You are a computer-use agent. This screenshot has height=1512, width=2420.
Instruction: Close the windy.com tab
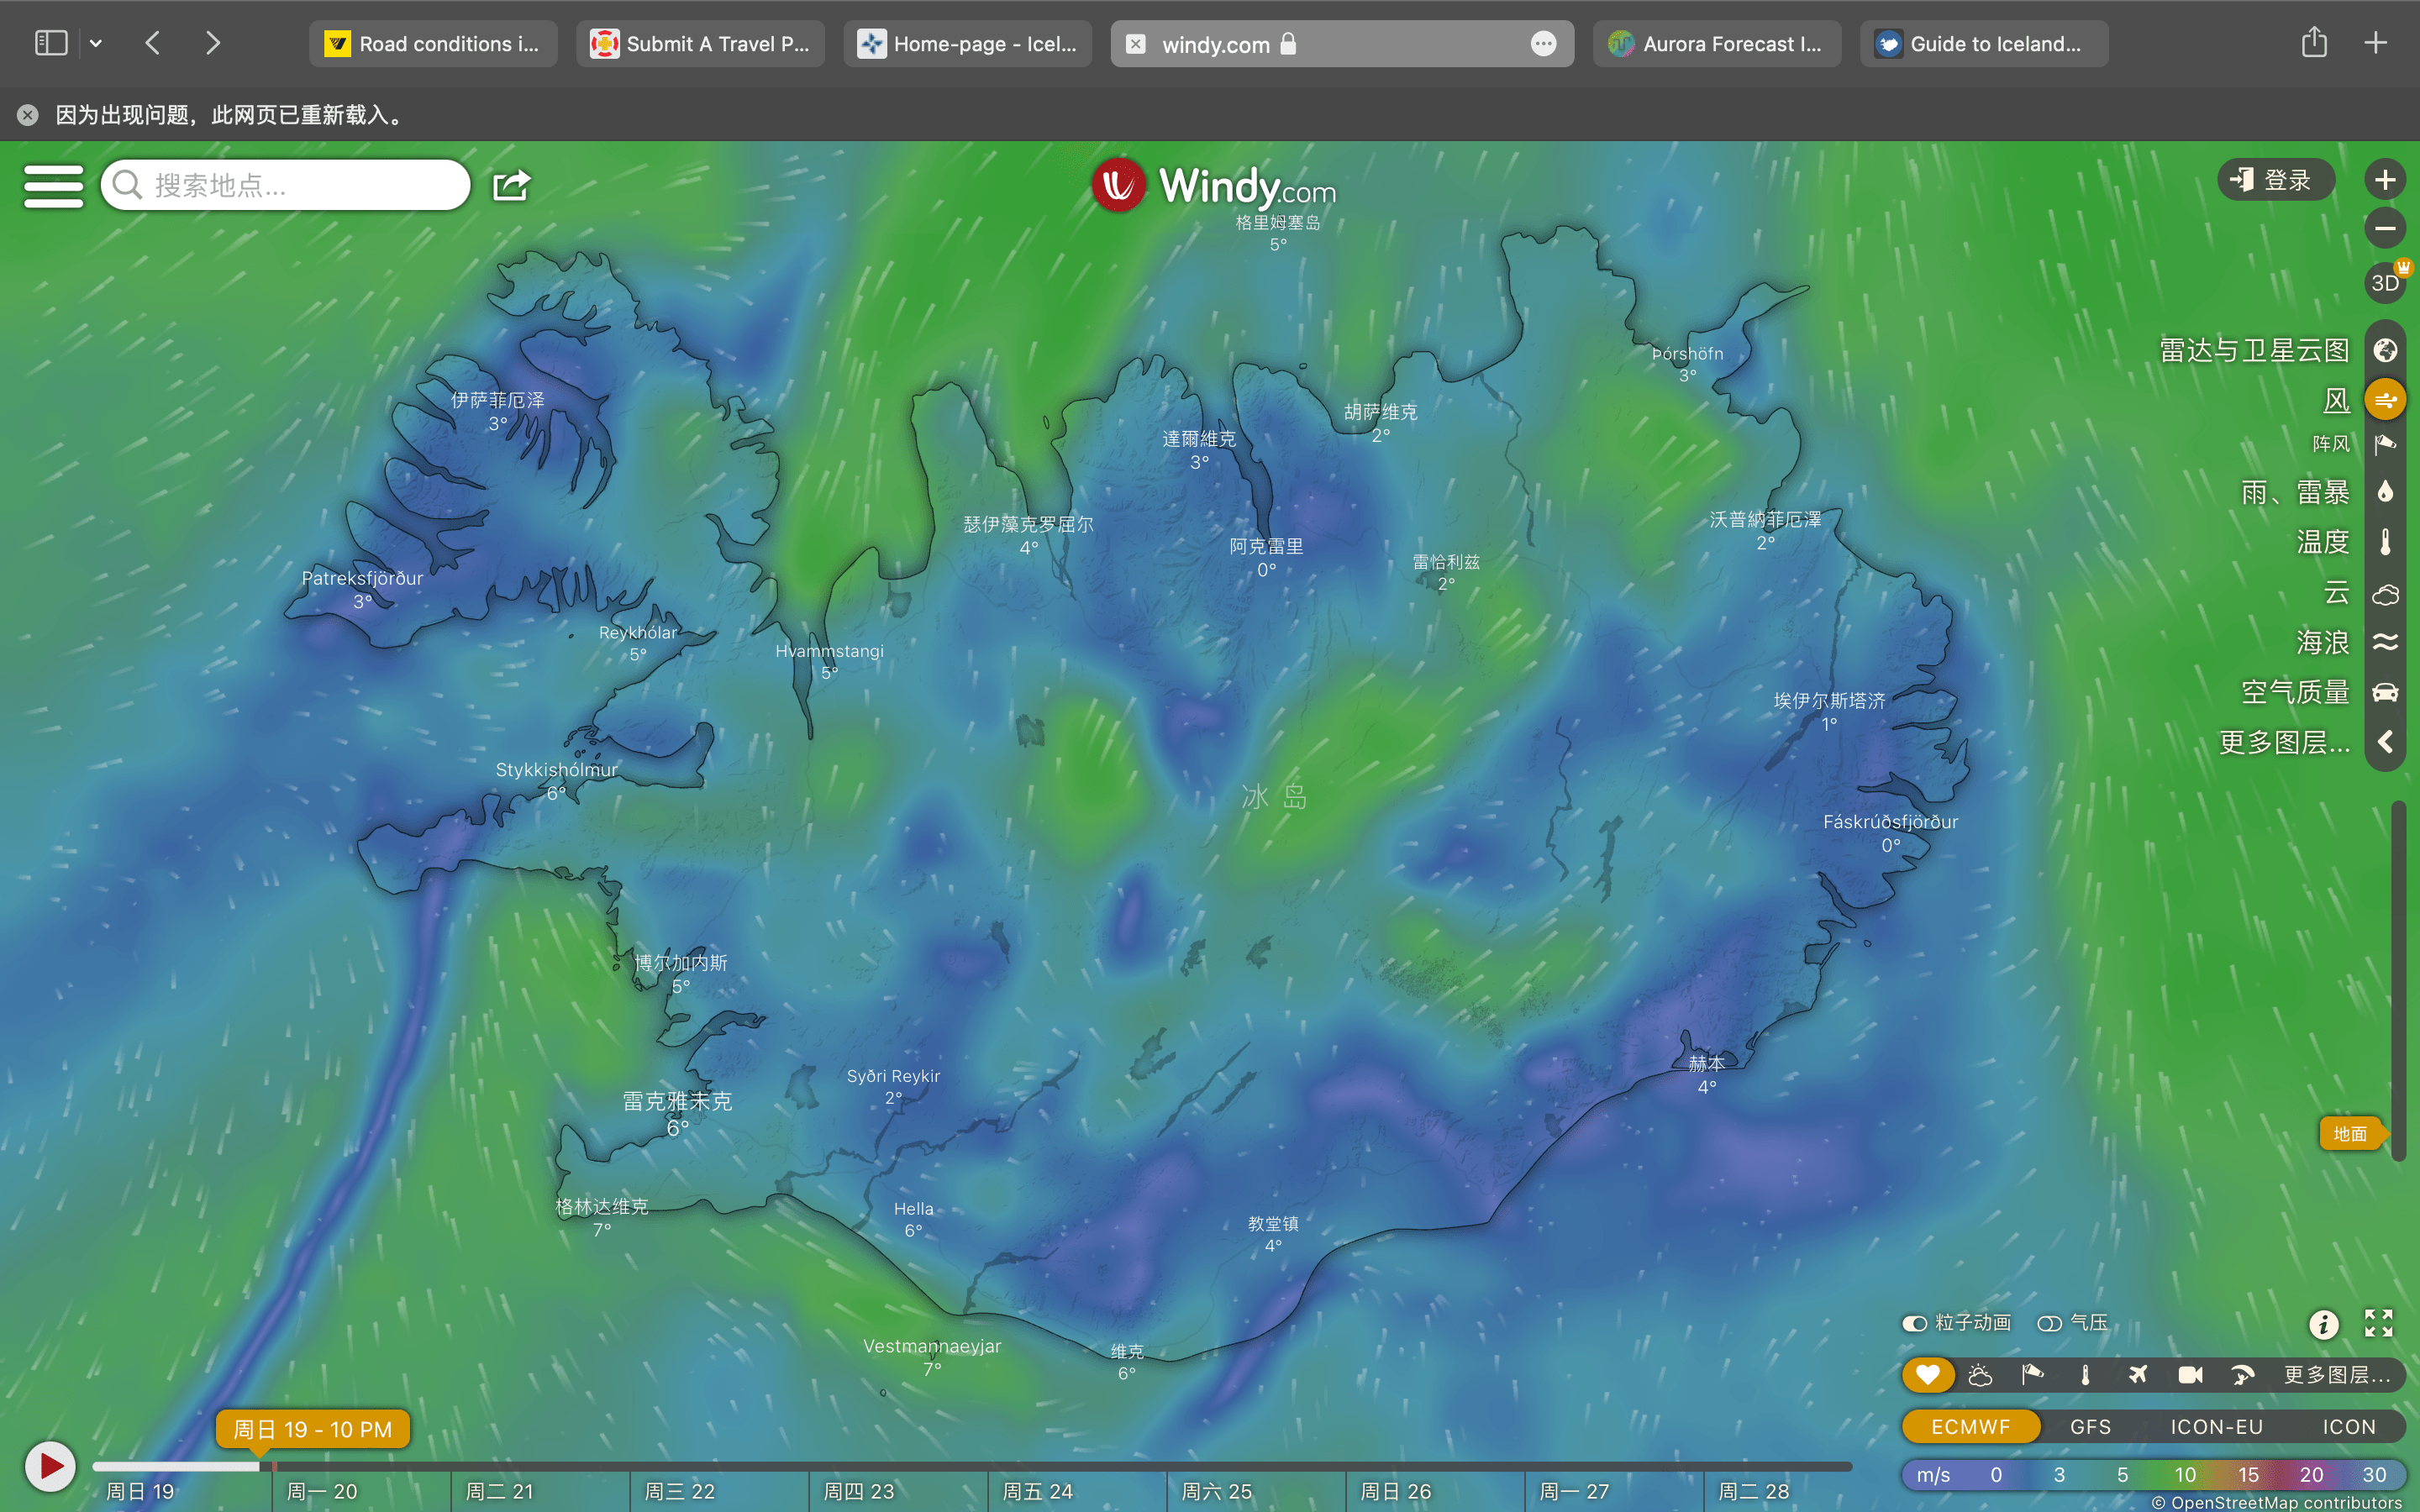click(1136, 44)
